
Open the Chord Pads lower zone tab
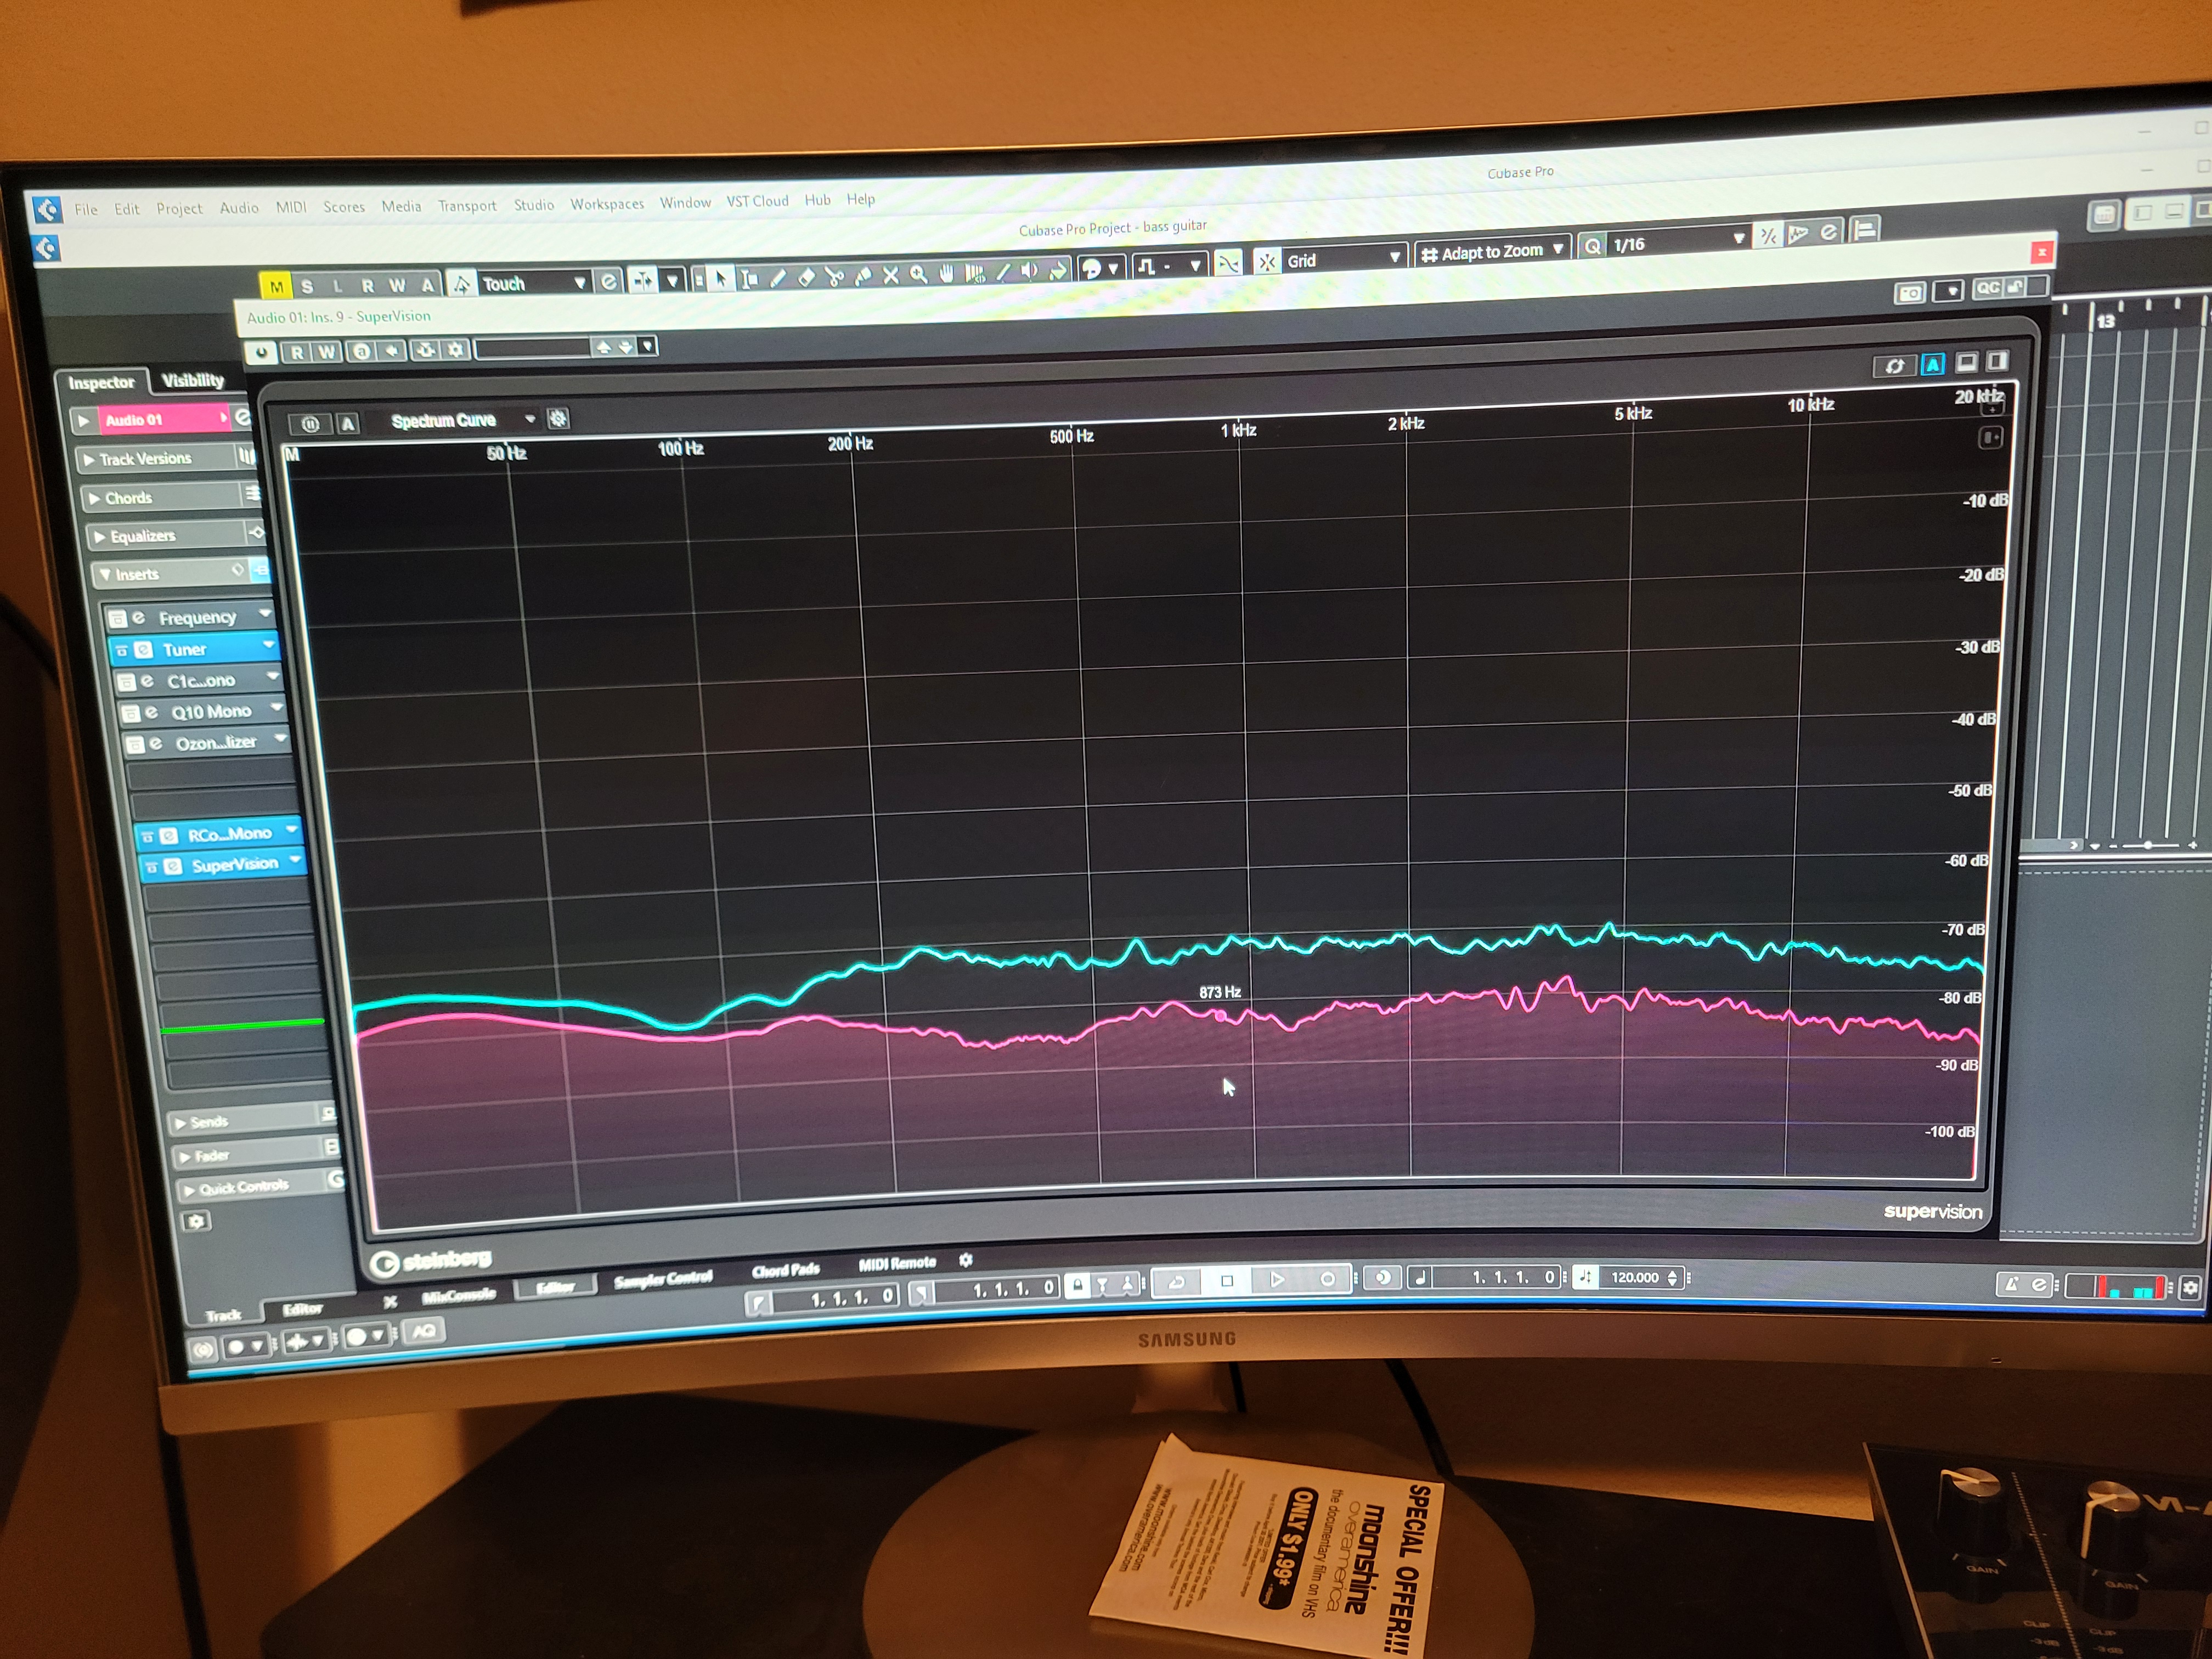[x=786, y=1270]
